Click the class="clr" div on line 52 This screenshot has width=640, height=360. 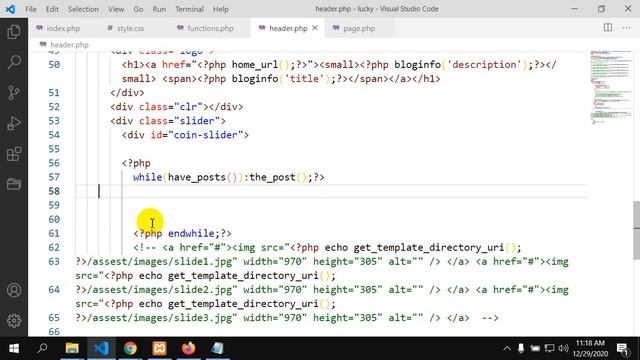(177, 107)
